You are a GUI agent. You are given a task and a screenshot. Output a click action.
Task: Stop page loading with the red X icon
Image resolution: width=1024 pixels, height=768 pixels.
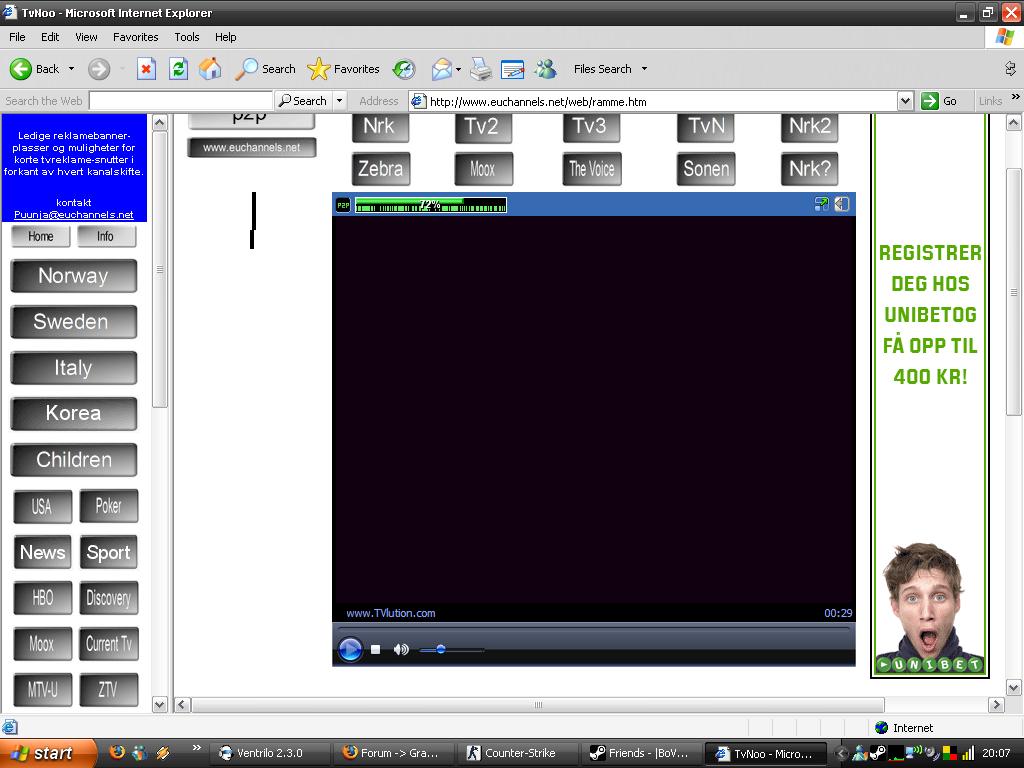[146, 69]
